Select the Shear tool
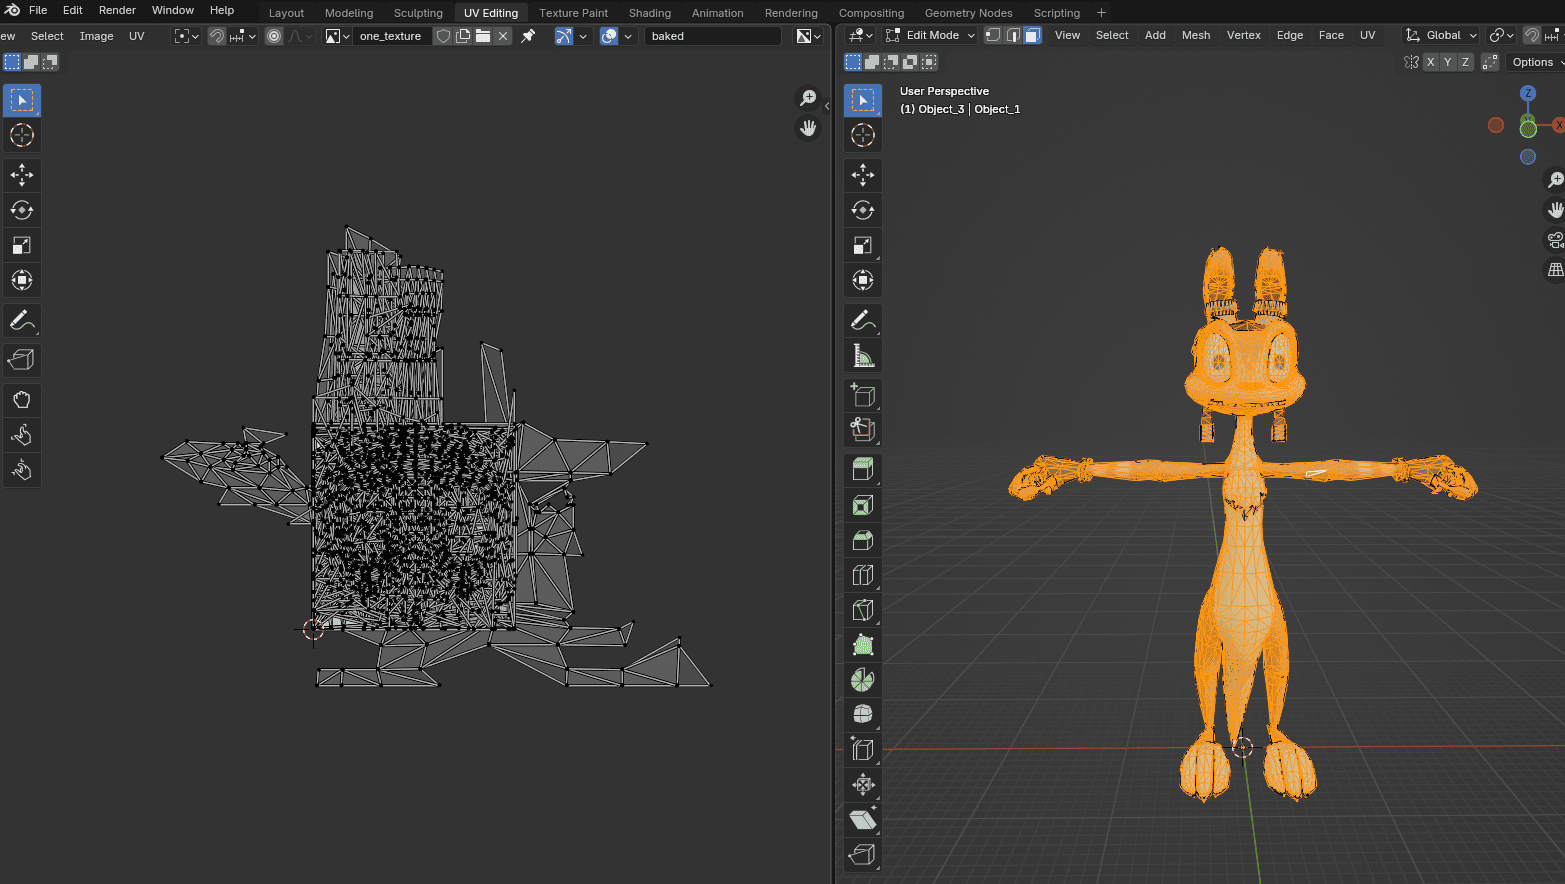 click(863, 820)
